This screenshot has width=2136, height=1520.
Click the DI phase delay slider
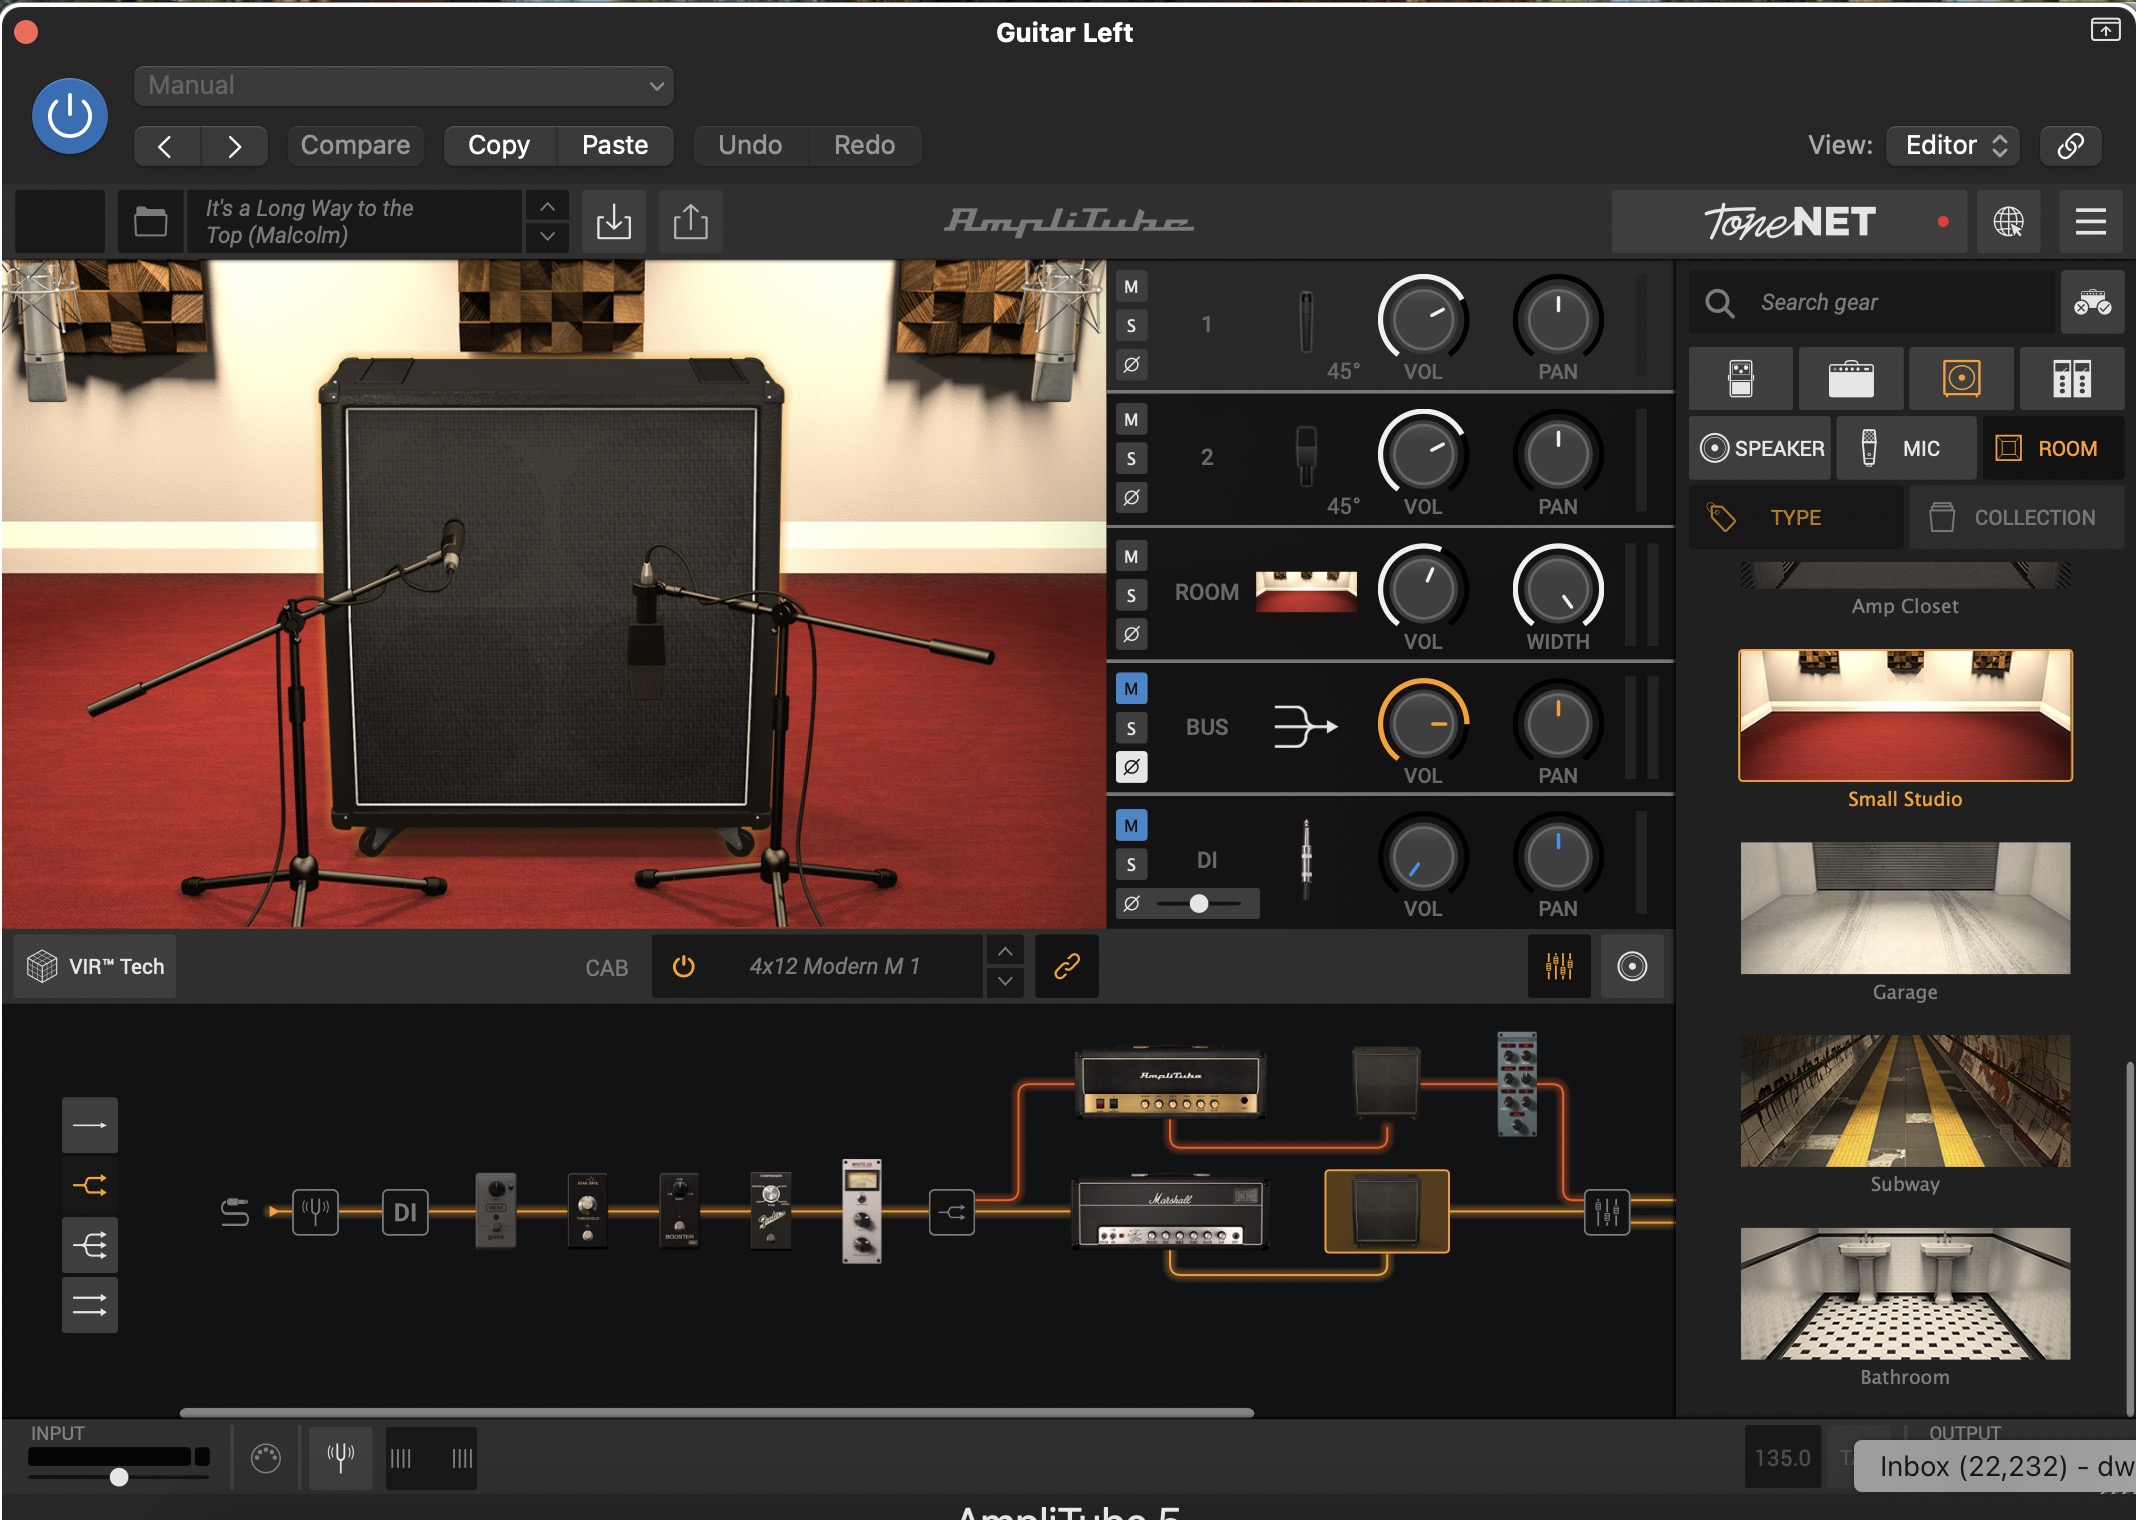(1200, 904)
